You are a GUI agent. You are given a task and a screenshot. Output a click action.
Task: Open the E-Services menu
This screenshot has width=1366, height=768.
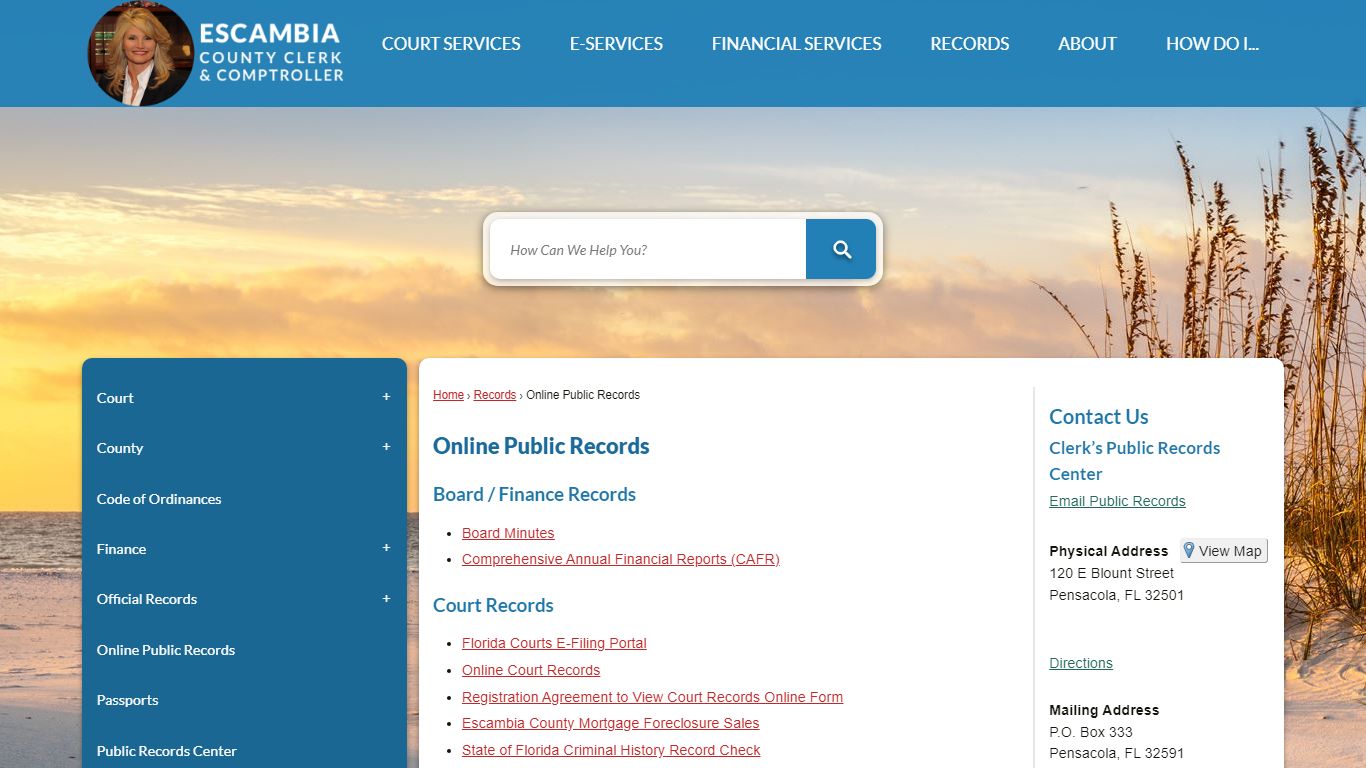pos(616,44)
